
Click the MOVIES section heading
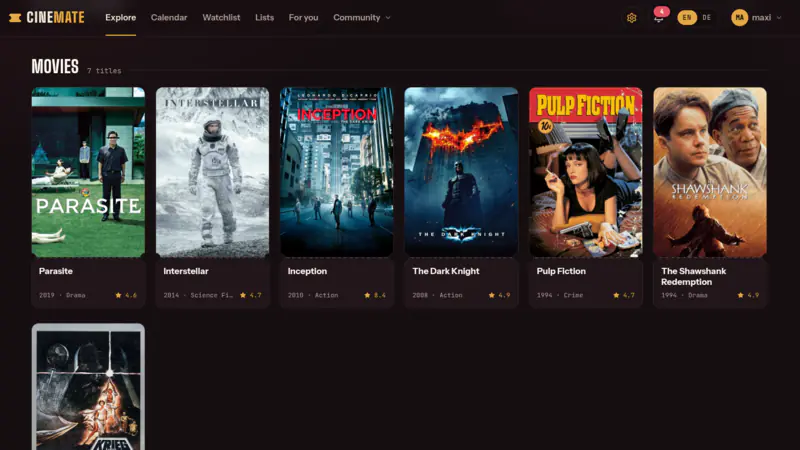[55, 66]
